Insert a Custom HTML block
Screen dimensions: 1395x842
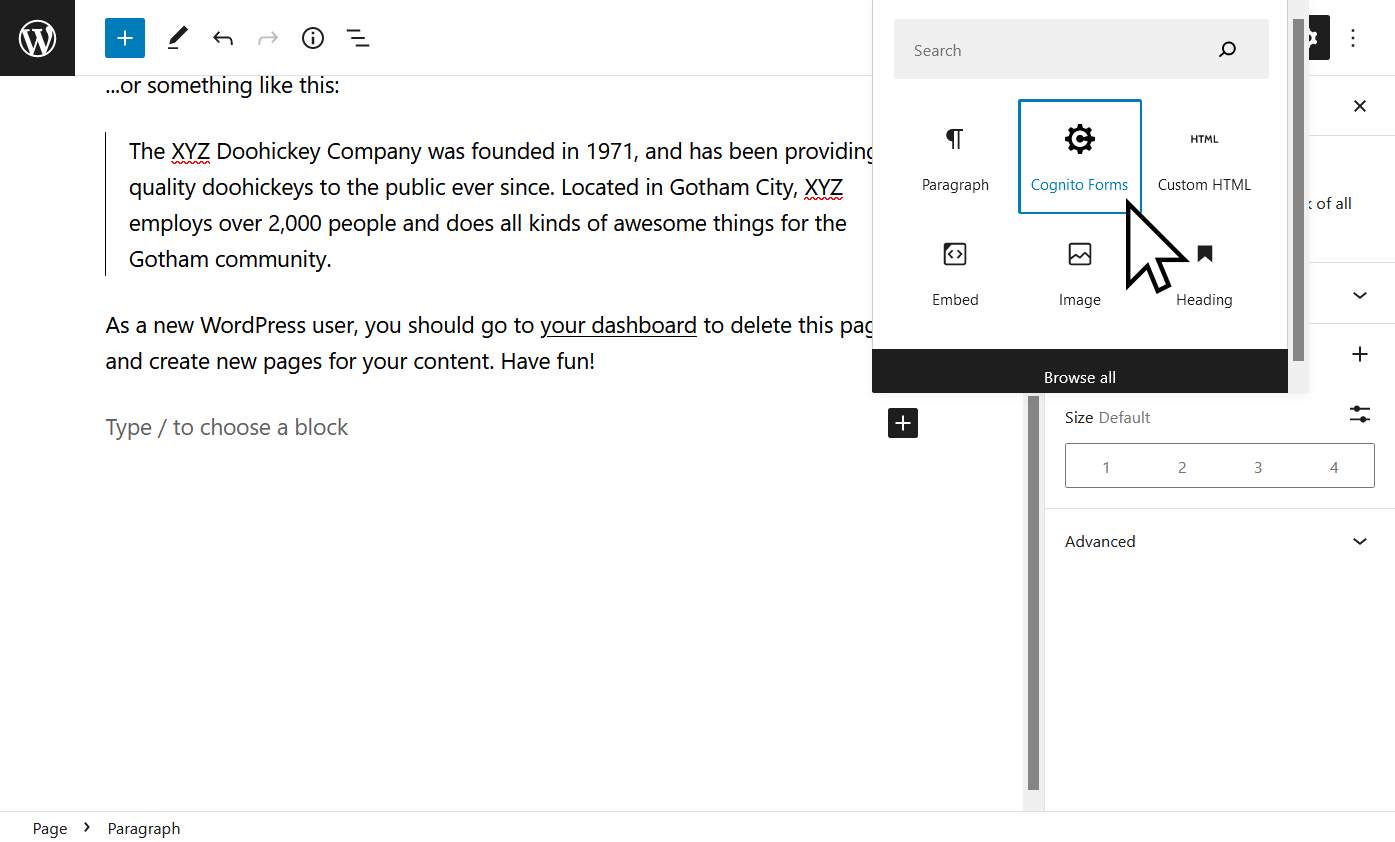(1204, 156)
